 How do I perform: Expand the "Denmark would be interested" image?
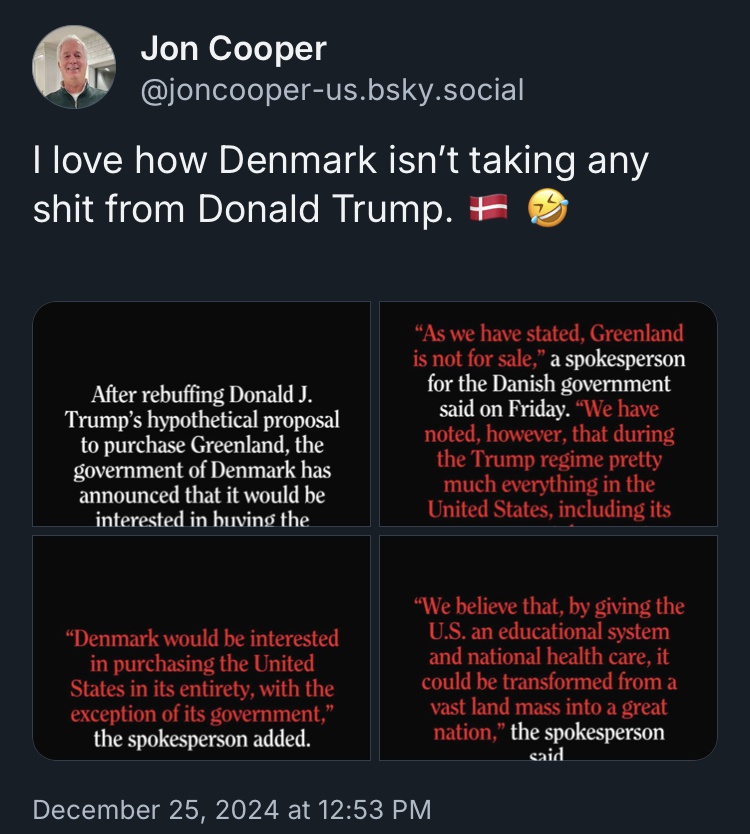(202, 647)
